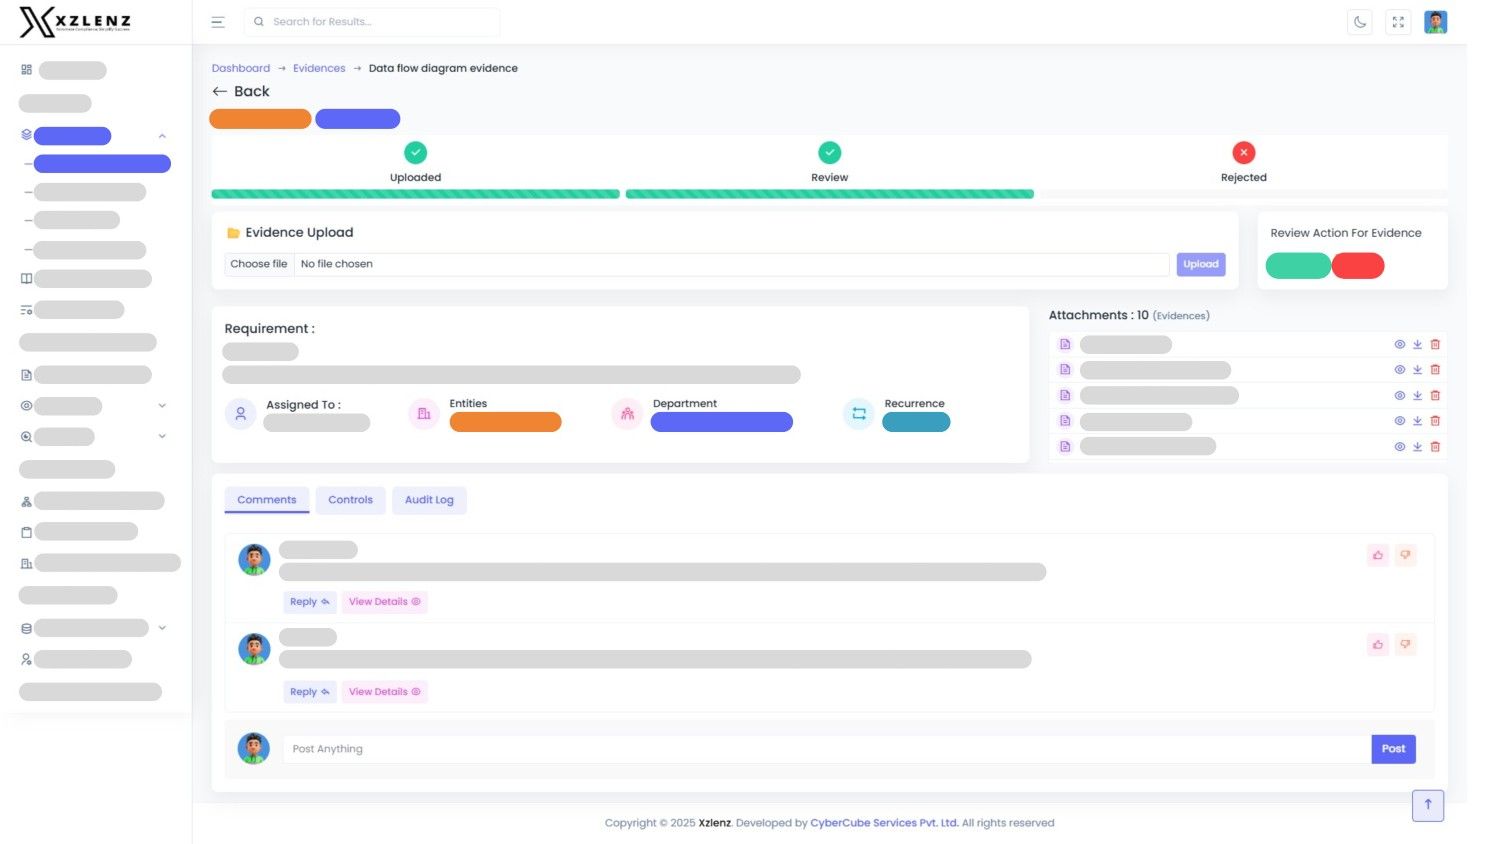Toggle the sidebar with the hamburger icon

point(218,21)
